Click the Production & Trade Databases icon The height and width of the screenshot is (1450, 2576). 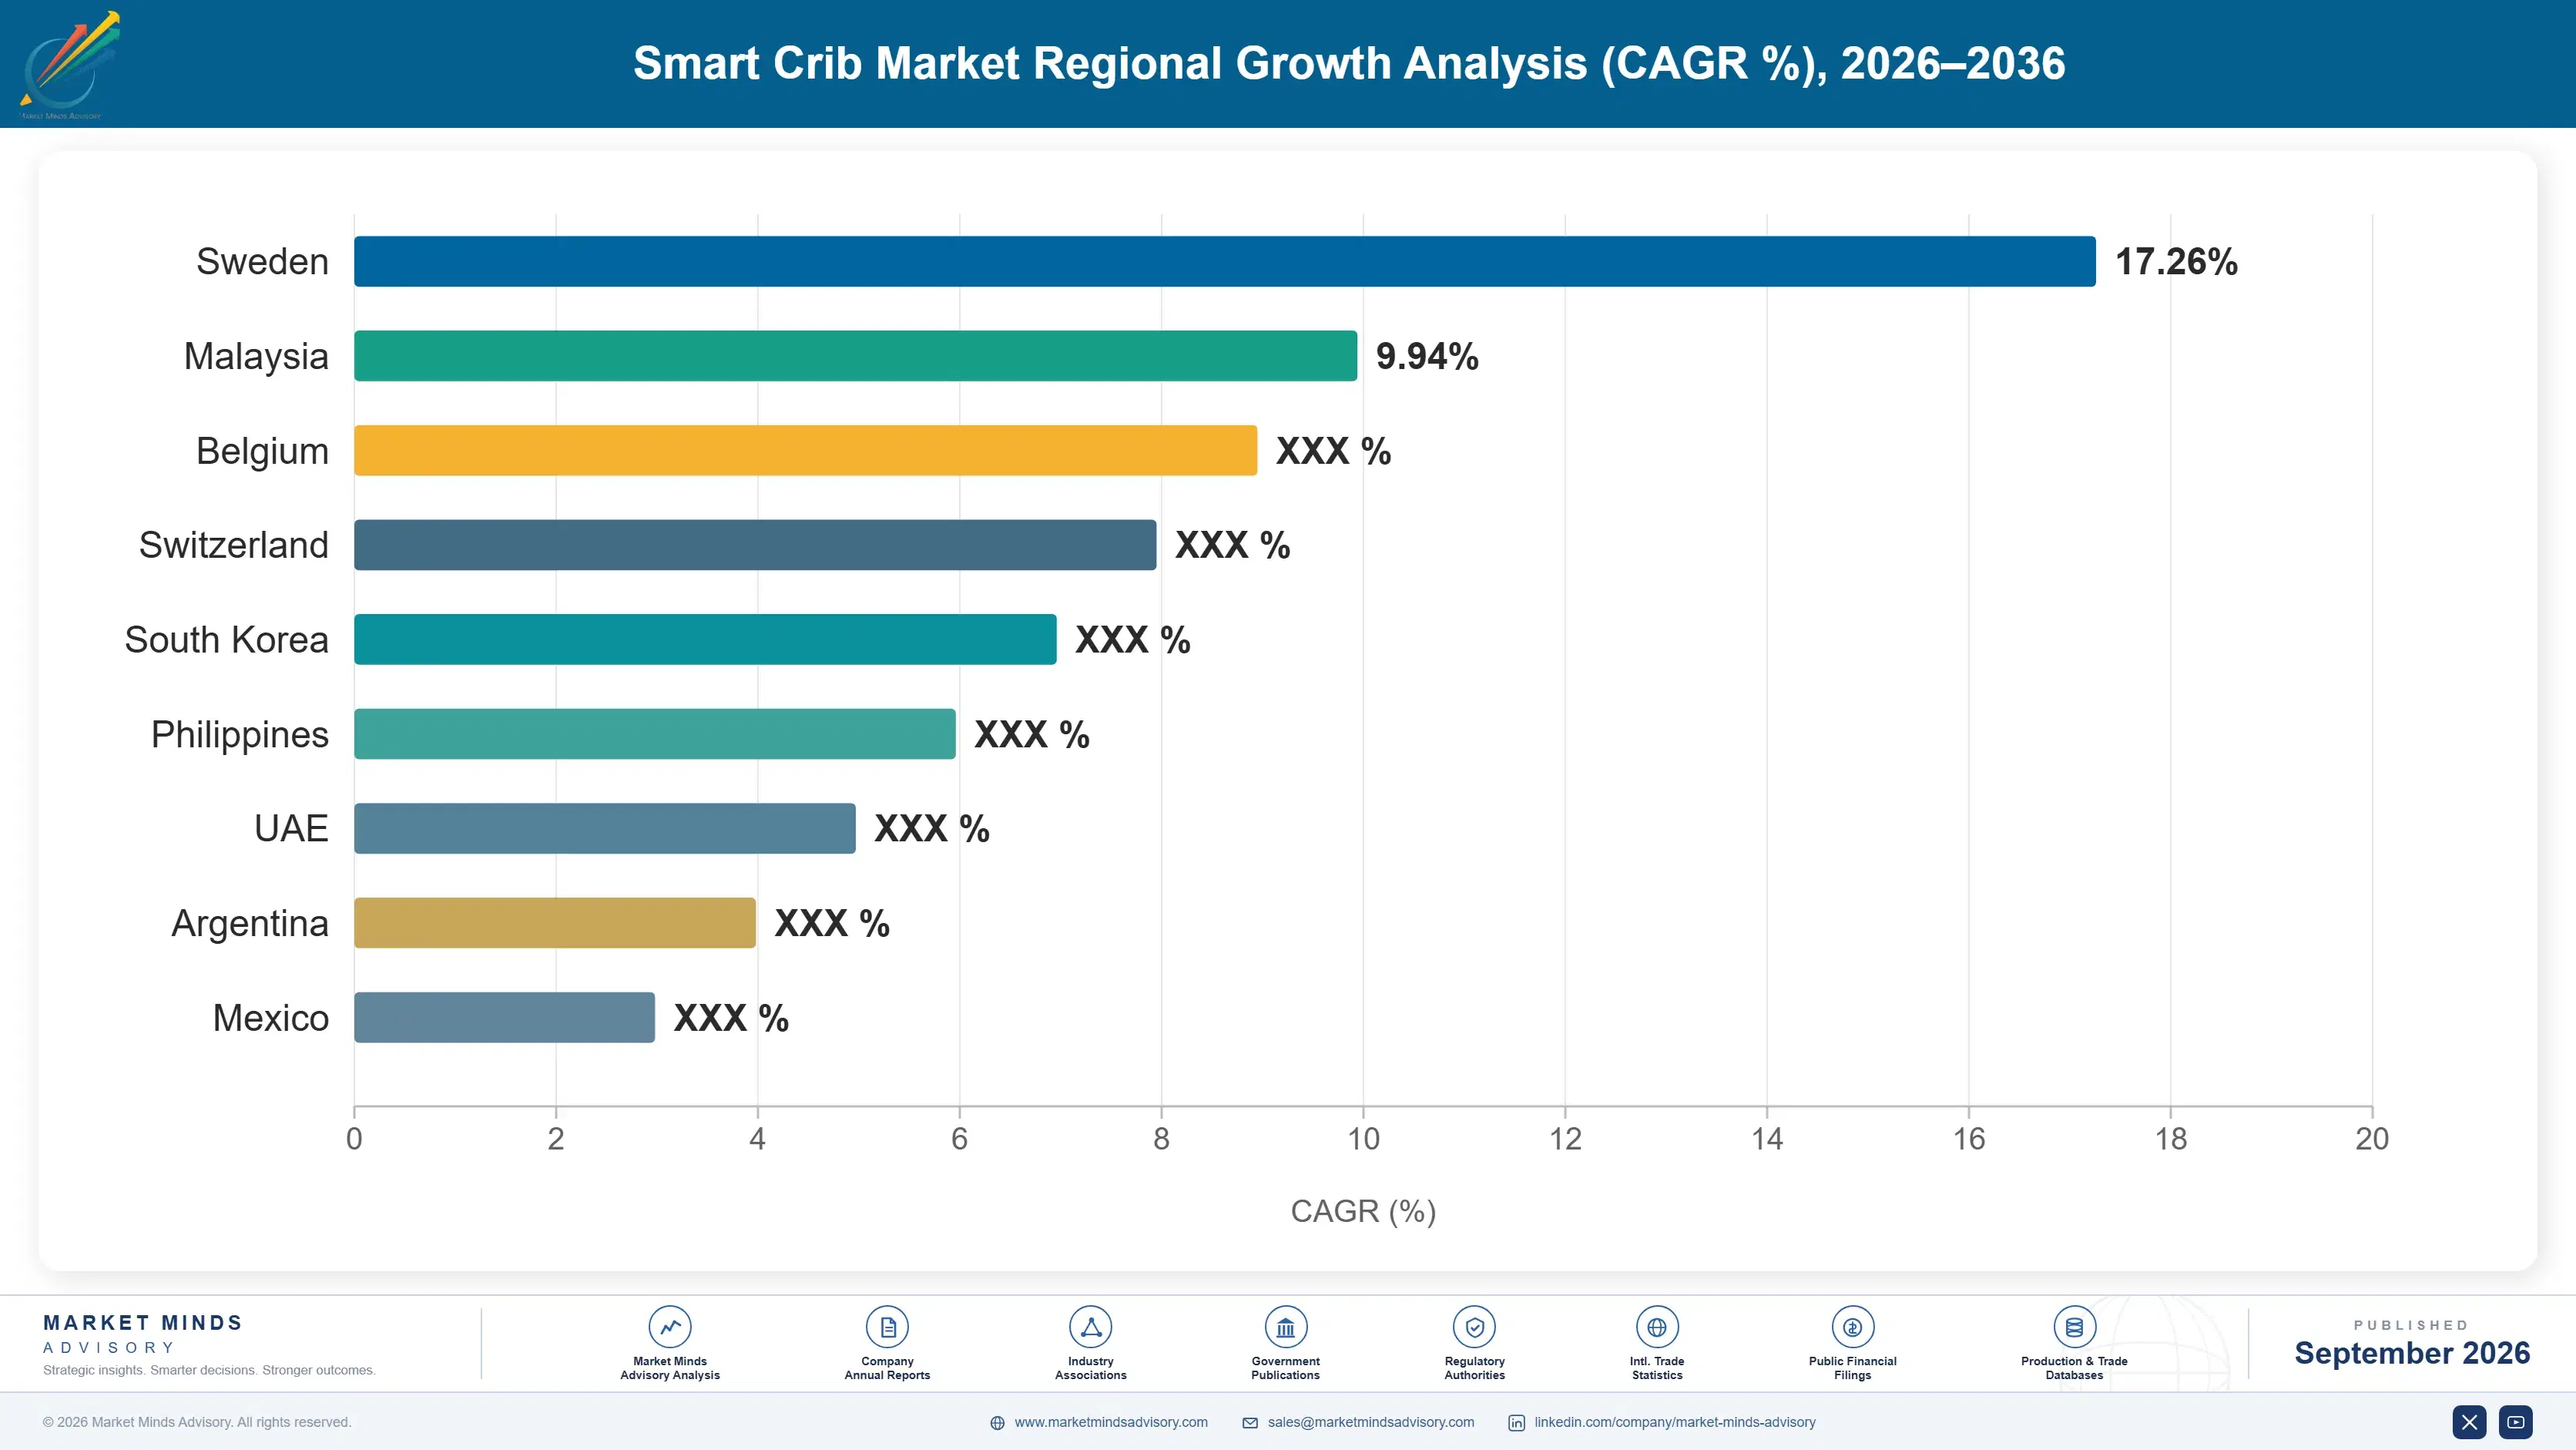(x=2075, y=1327)
